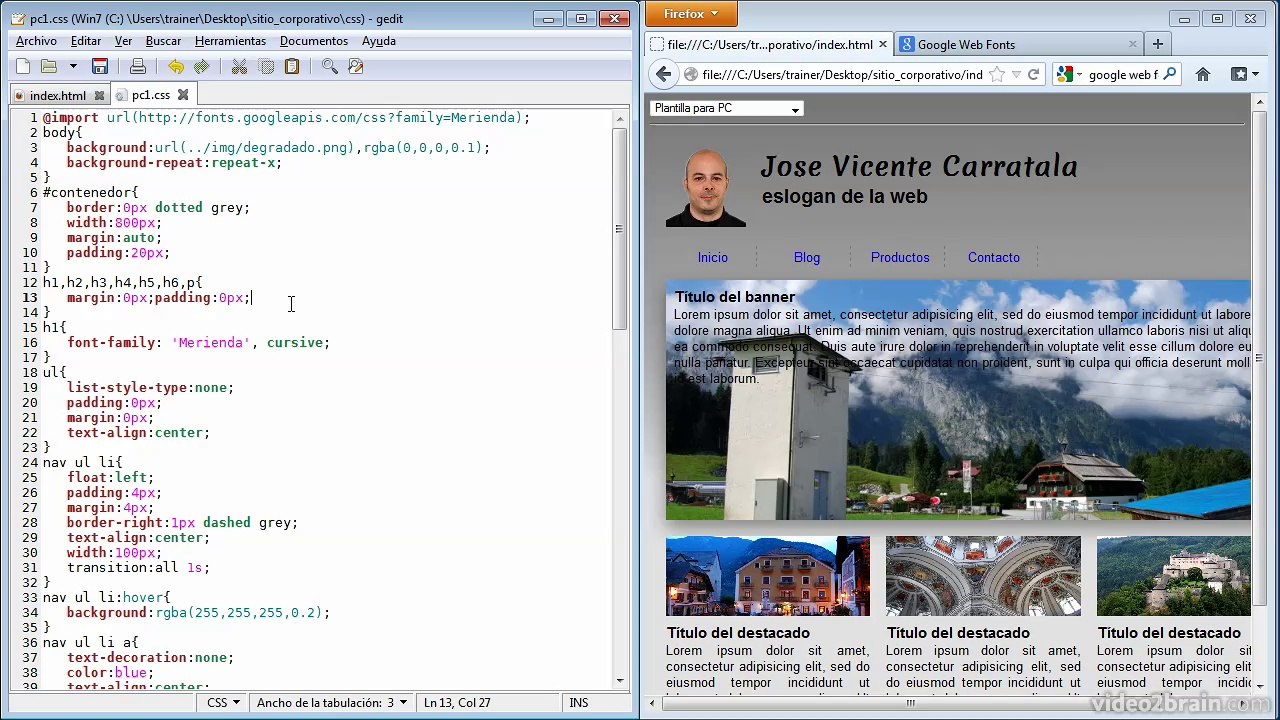1280x720 pixels.
Task: Click the Firefox address bar URL
Action: coord(842,75)
